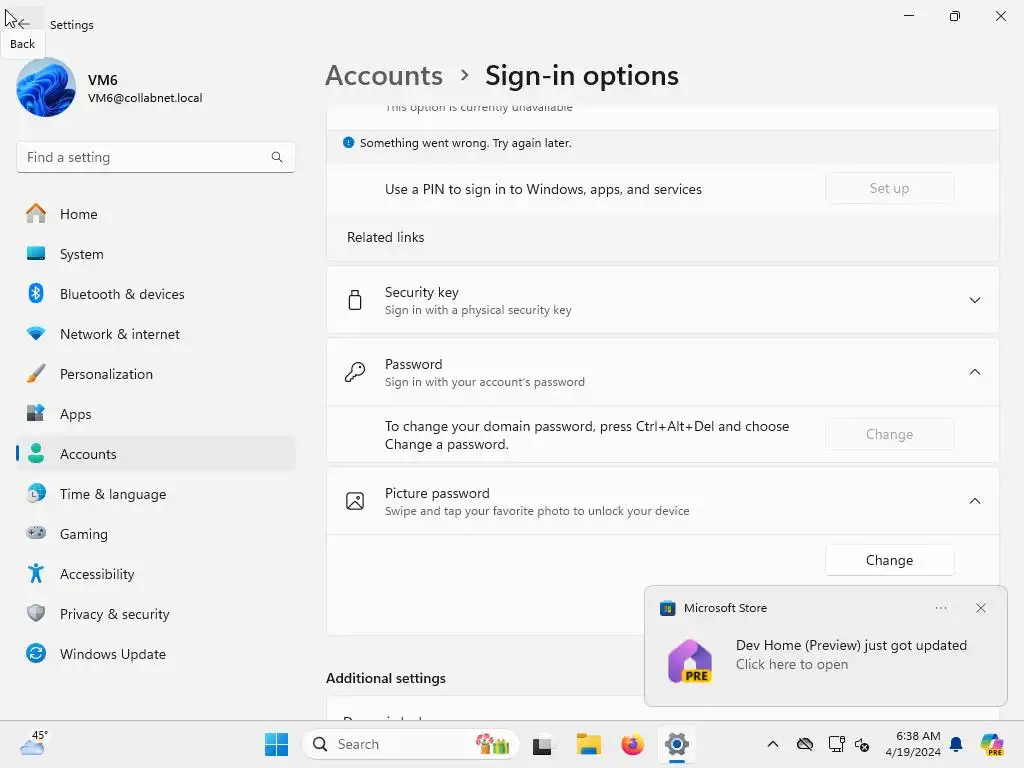Click the taskbar Search box
Viewport: 1024px width, 768px height.
click(411, 744)
